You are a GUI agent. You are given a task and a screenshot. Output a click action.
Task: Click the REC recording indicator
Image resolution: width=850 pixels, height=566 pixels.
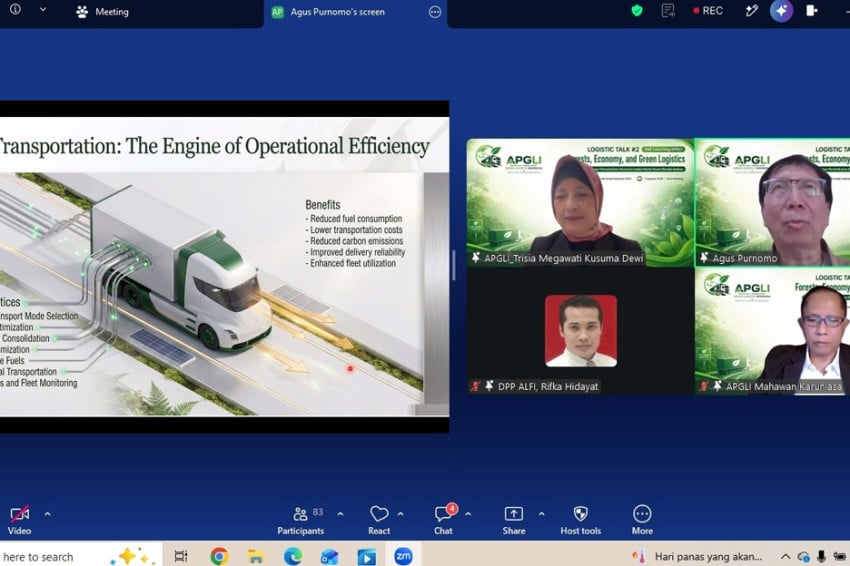[x=707, y=10]
